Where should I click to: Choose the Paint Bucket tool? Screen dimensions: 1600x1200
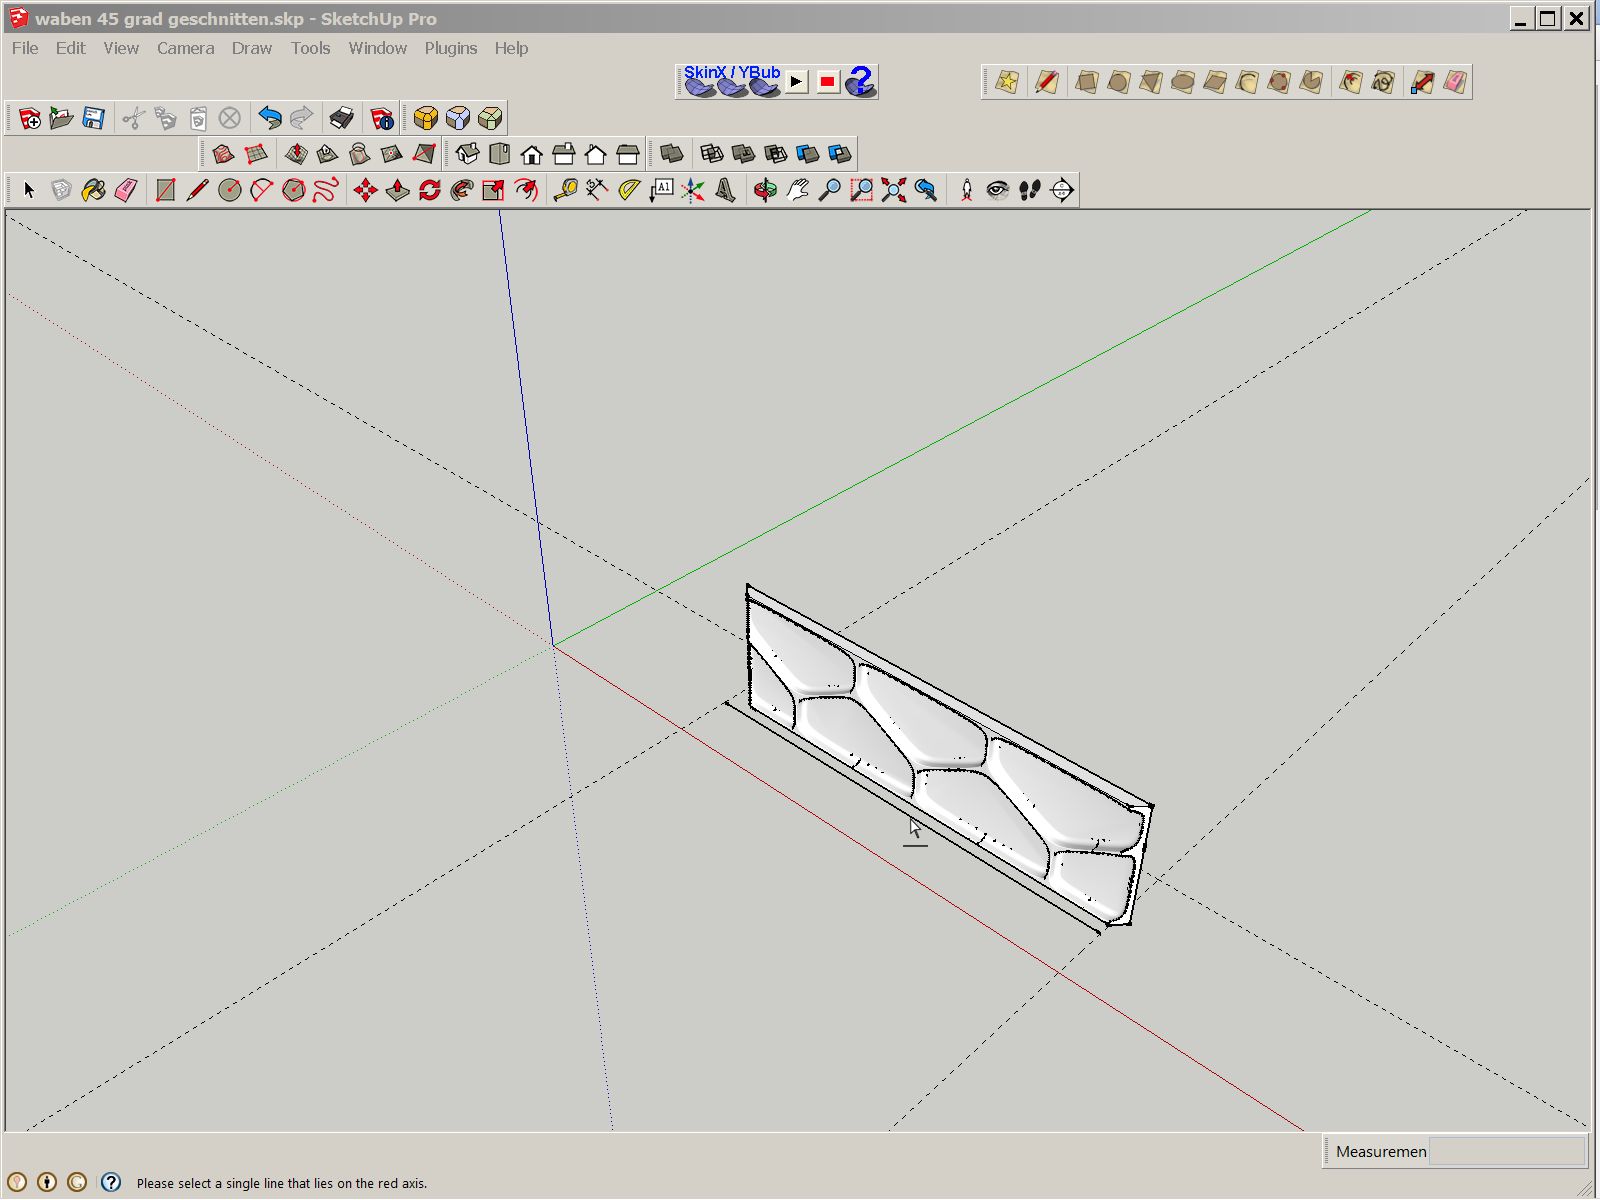tap(93, 190)
